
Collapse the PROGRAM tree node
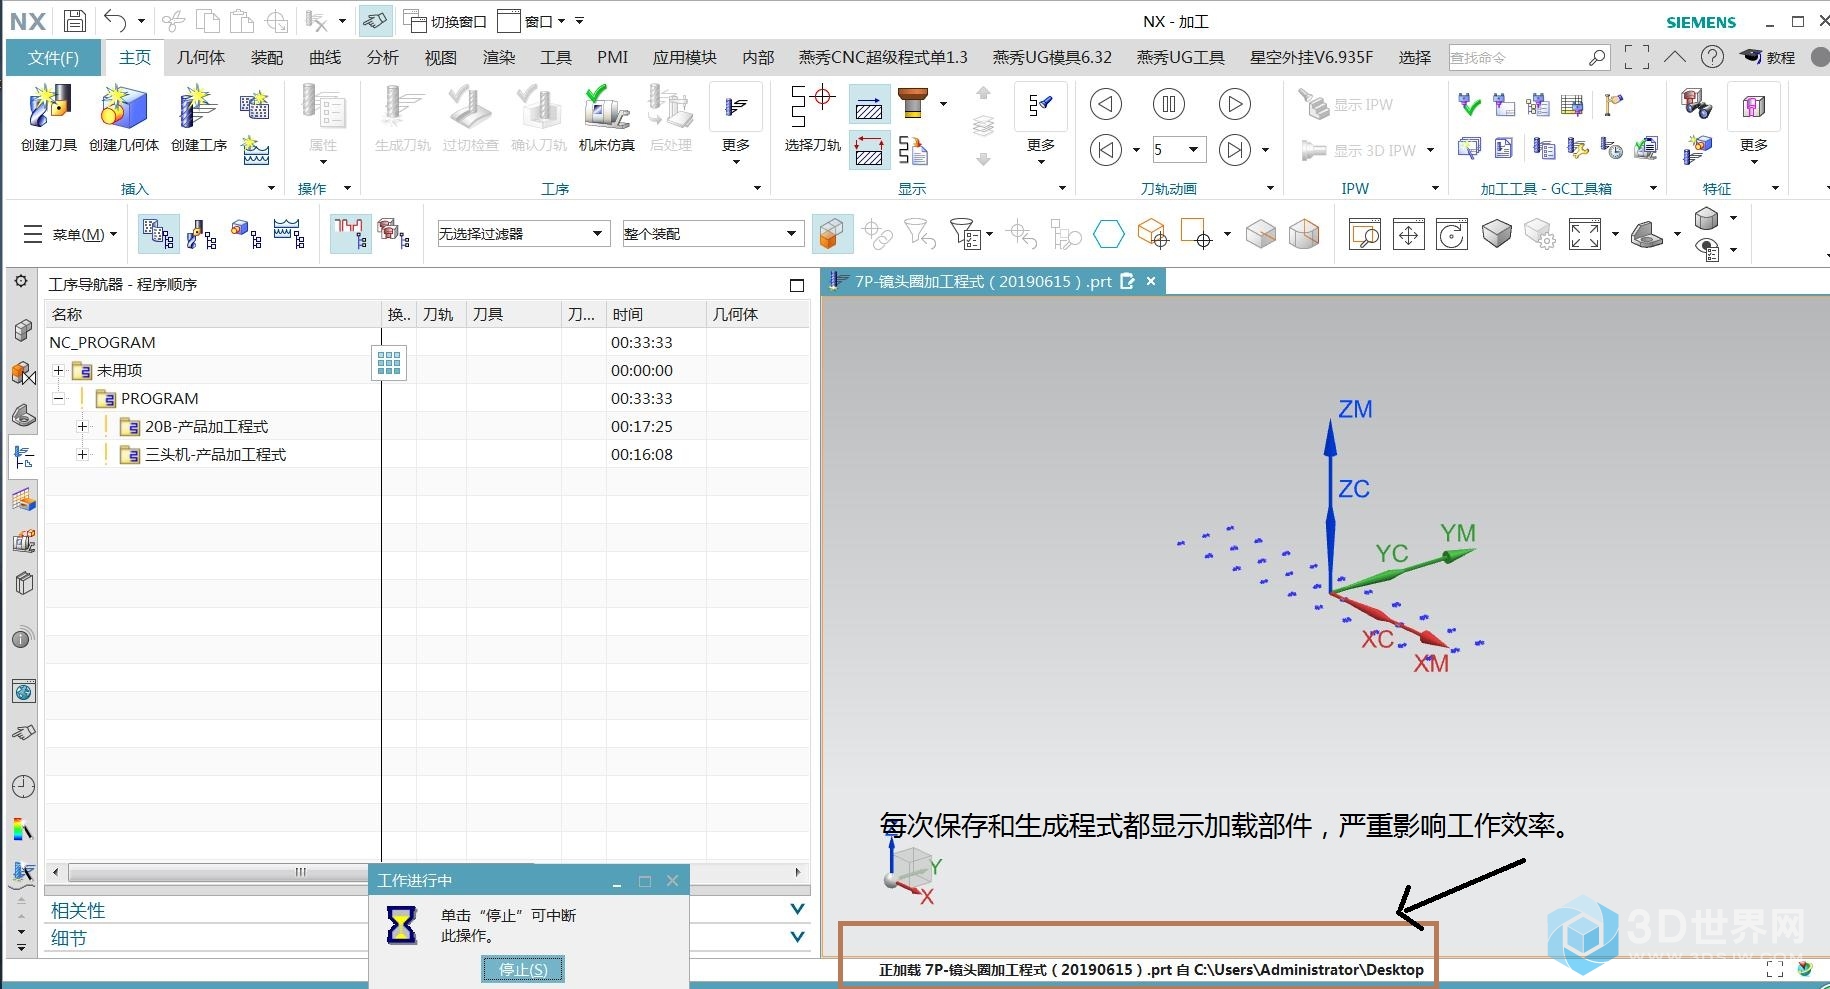(58, 398)
